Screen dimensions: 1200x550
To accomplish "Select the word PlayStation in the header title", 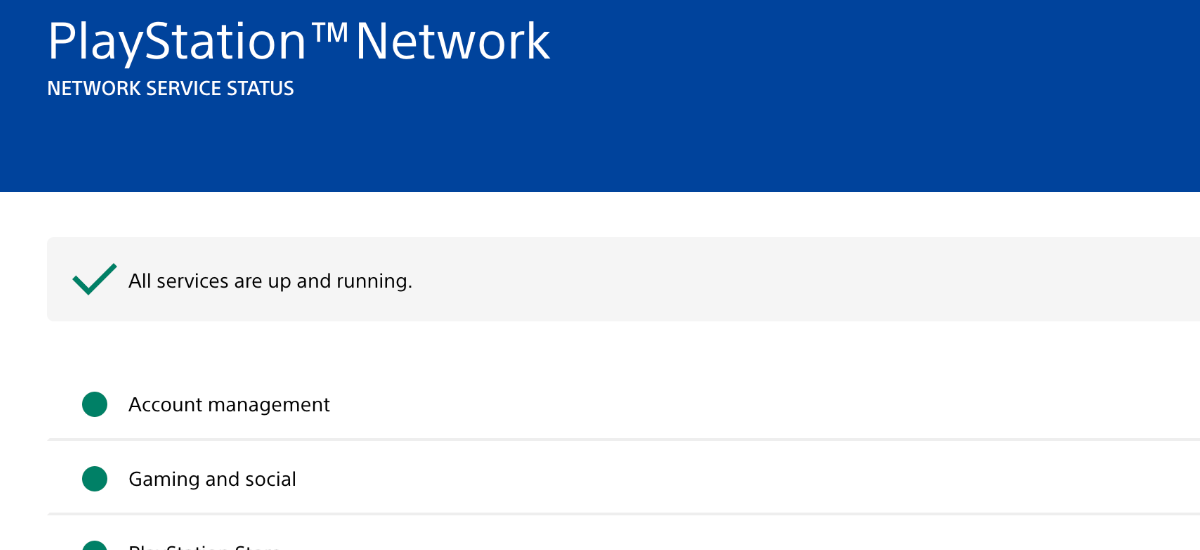I will [x=176, y=42].
